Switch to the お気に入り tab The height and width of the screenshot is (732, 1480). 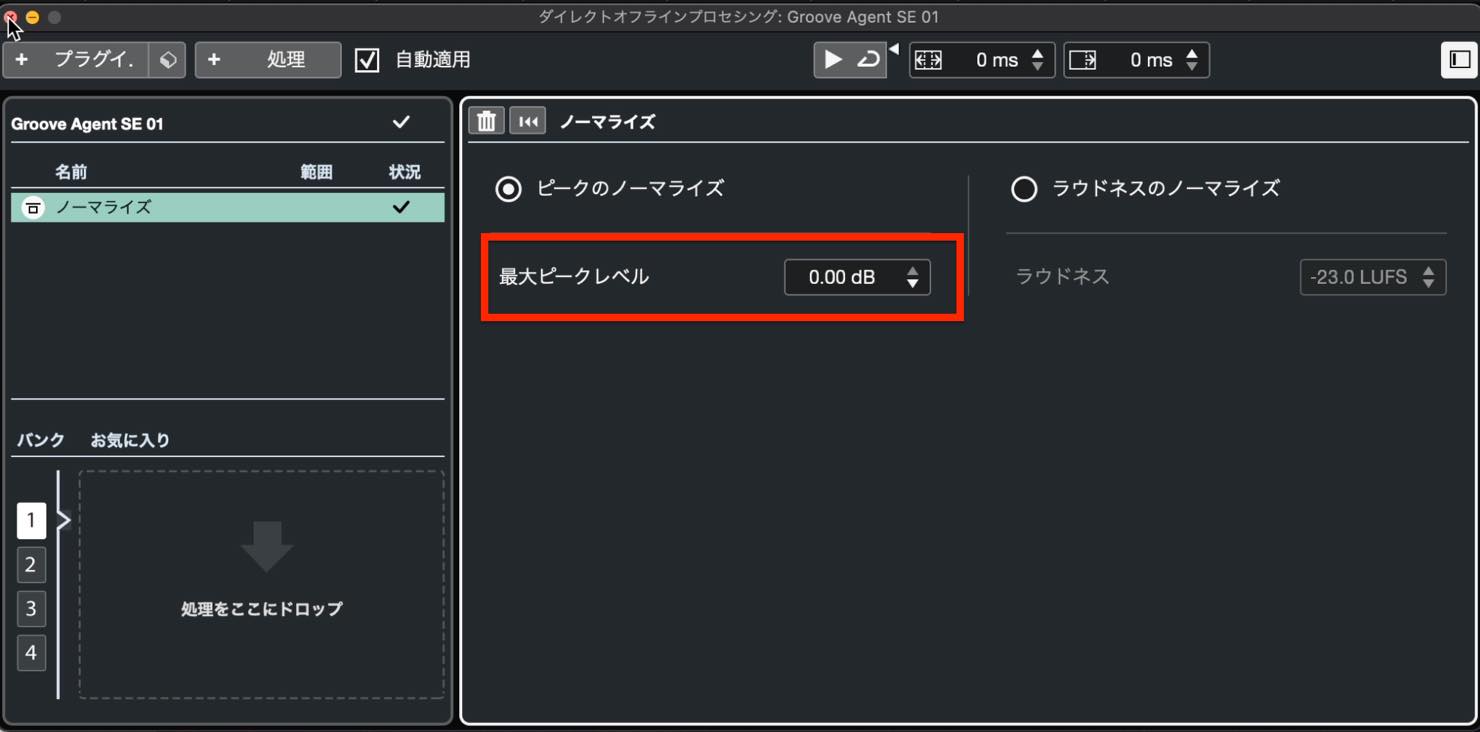click(130, 440)
